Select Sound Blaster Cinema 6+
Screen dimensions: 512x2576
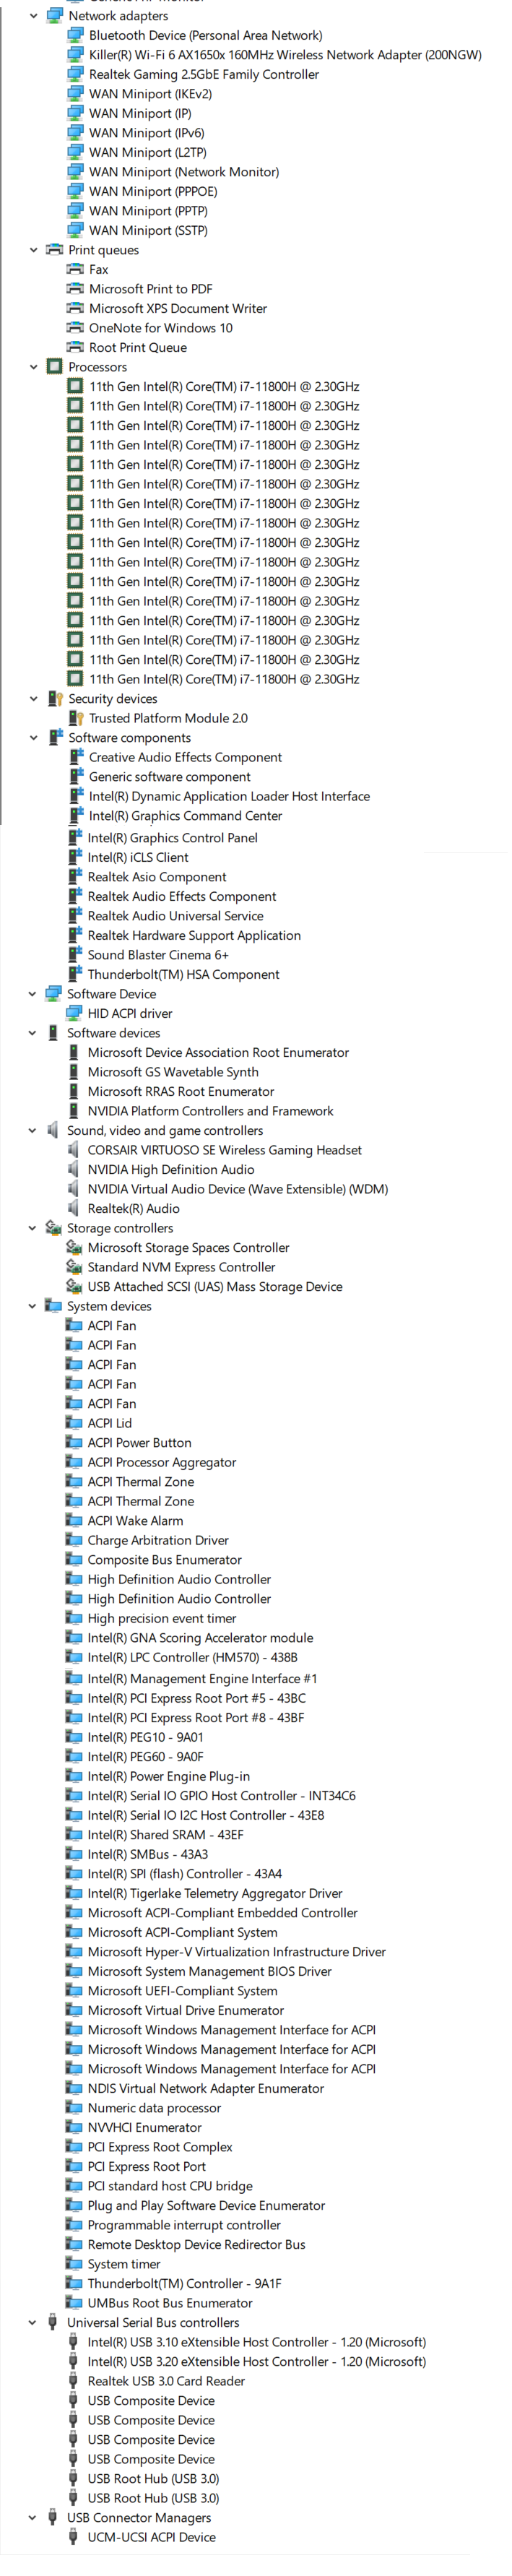(x=158, y=955)
